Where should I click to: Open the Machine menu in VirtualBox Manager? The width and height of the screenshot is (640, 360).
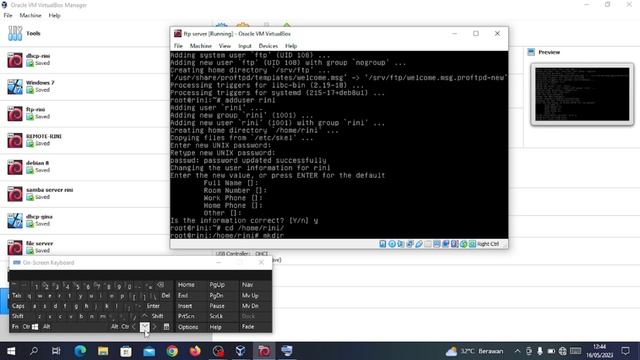(x=30, y=16)
